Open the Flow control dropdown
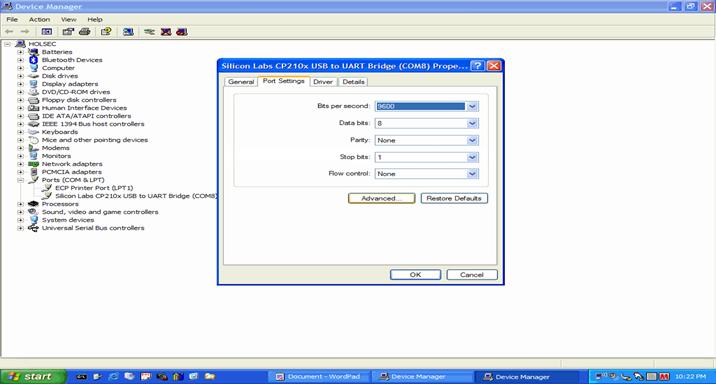The height and width of the screenshot is (384, 716). pos(472,174)
